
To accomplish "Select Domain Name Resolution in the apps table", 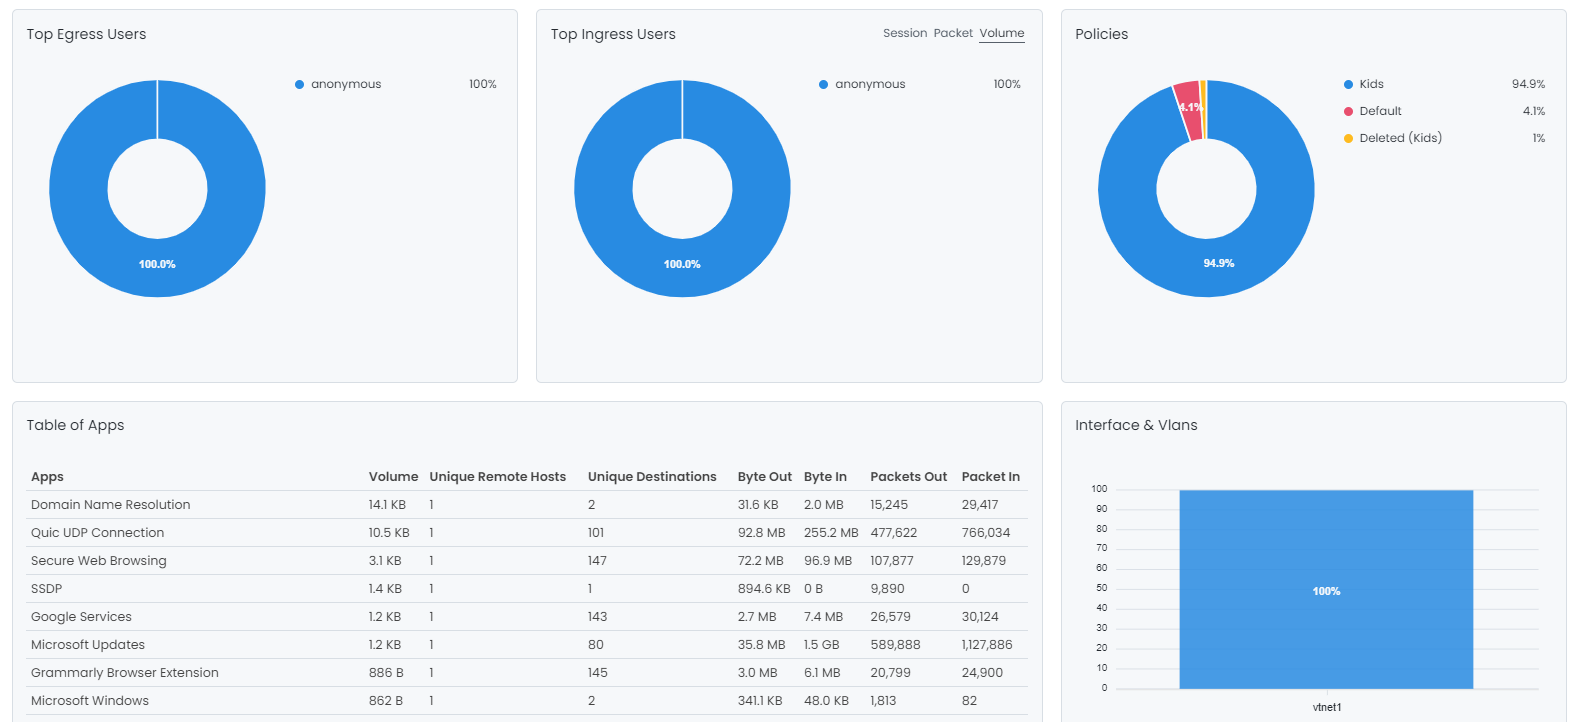I will 110,505.
